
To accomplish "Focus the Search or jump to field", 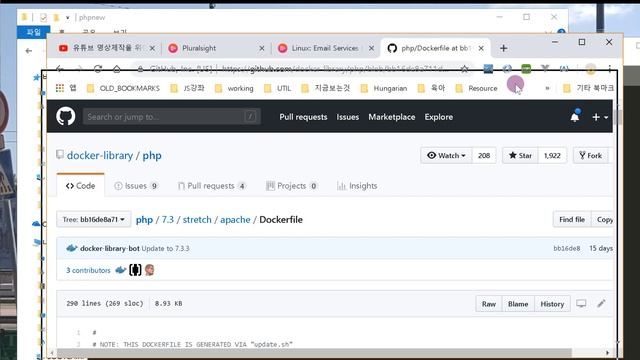I will [171, 117].
